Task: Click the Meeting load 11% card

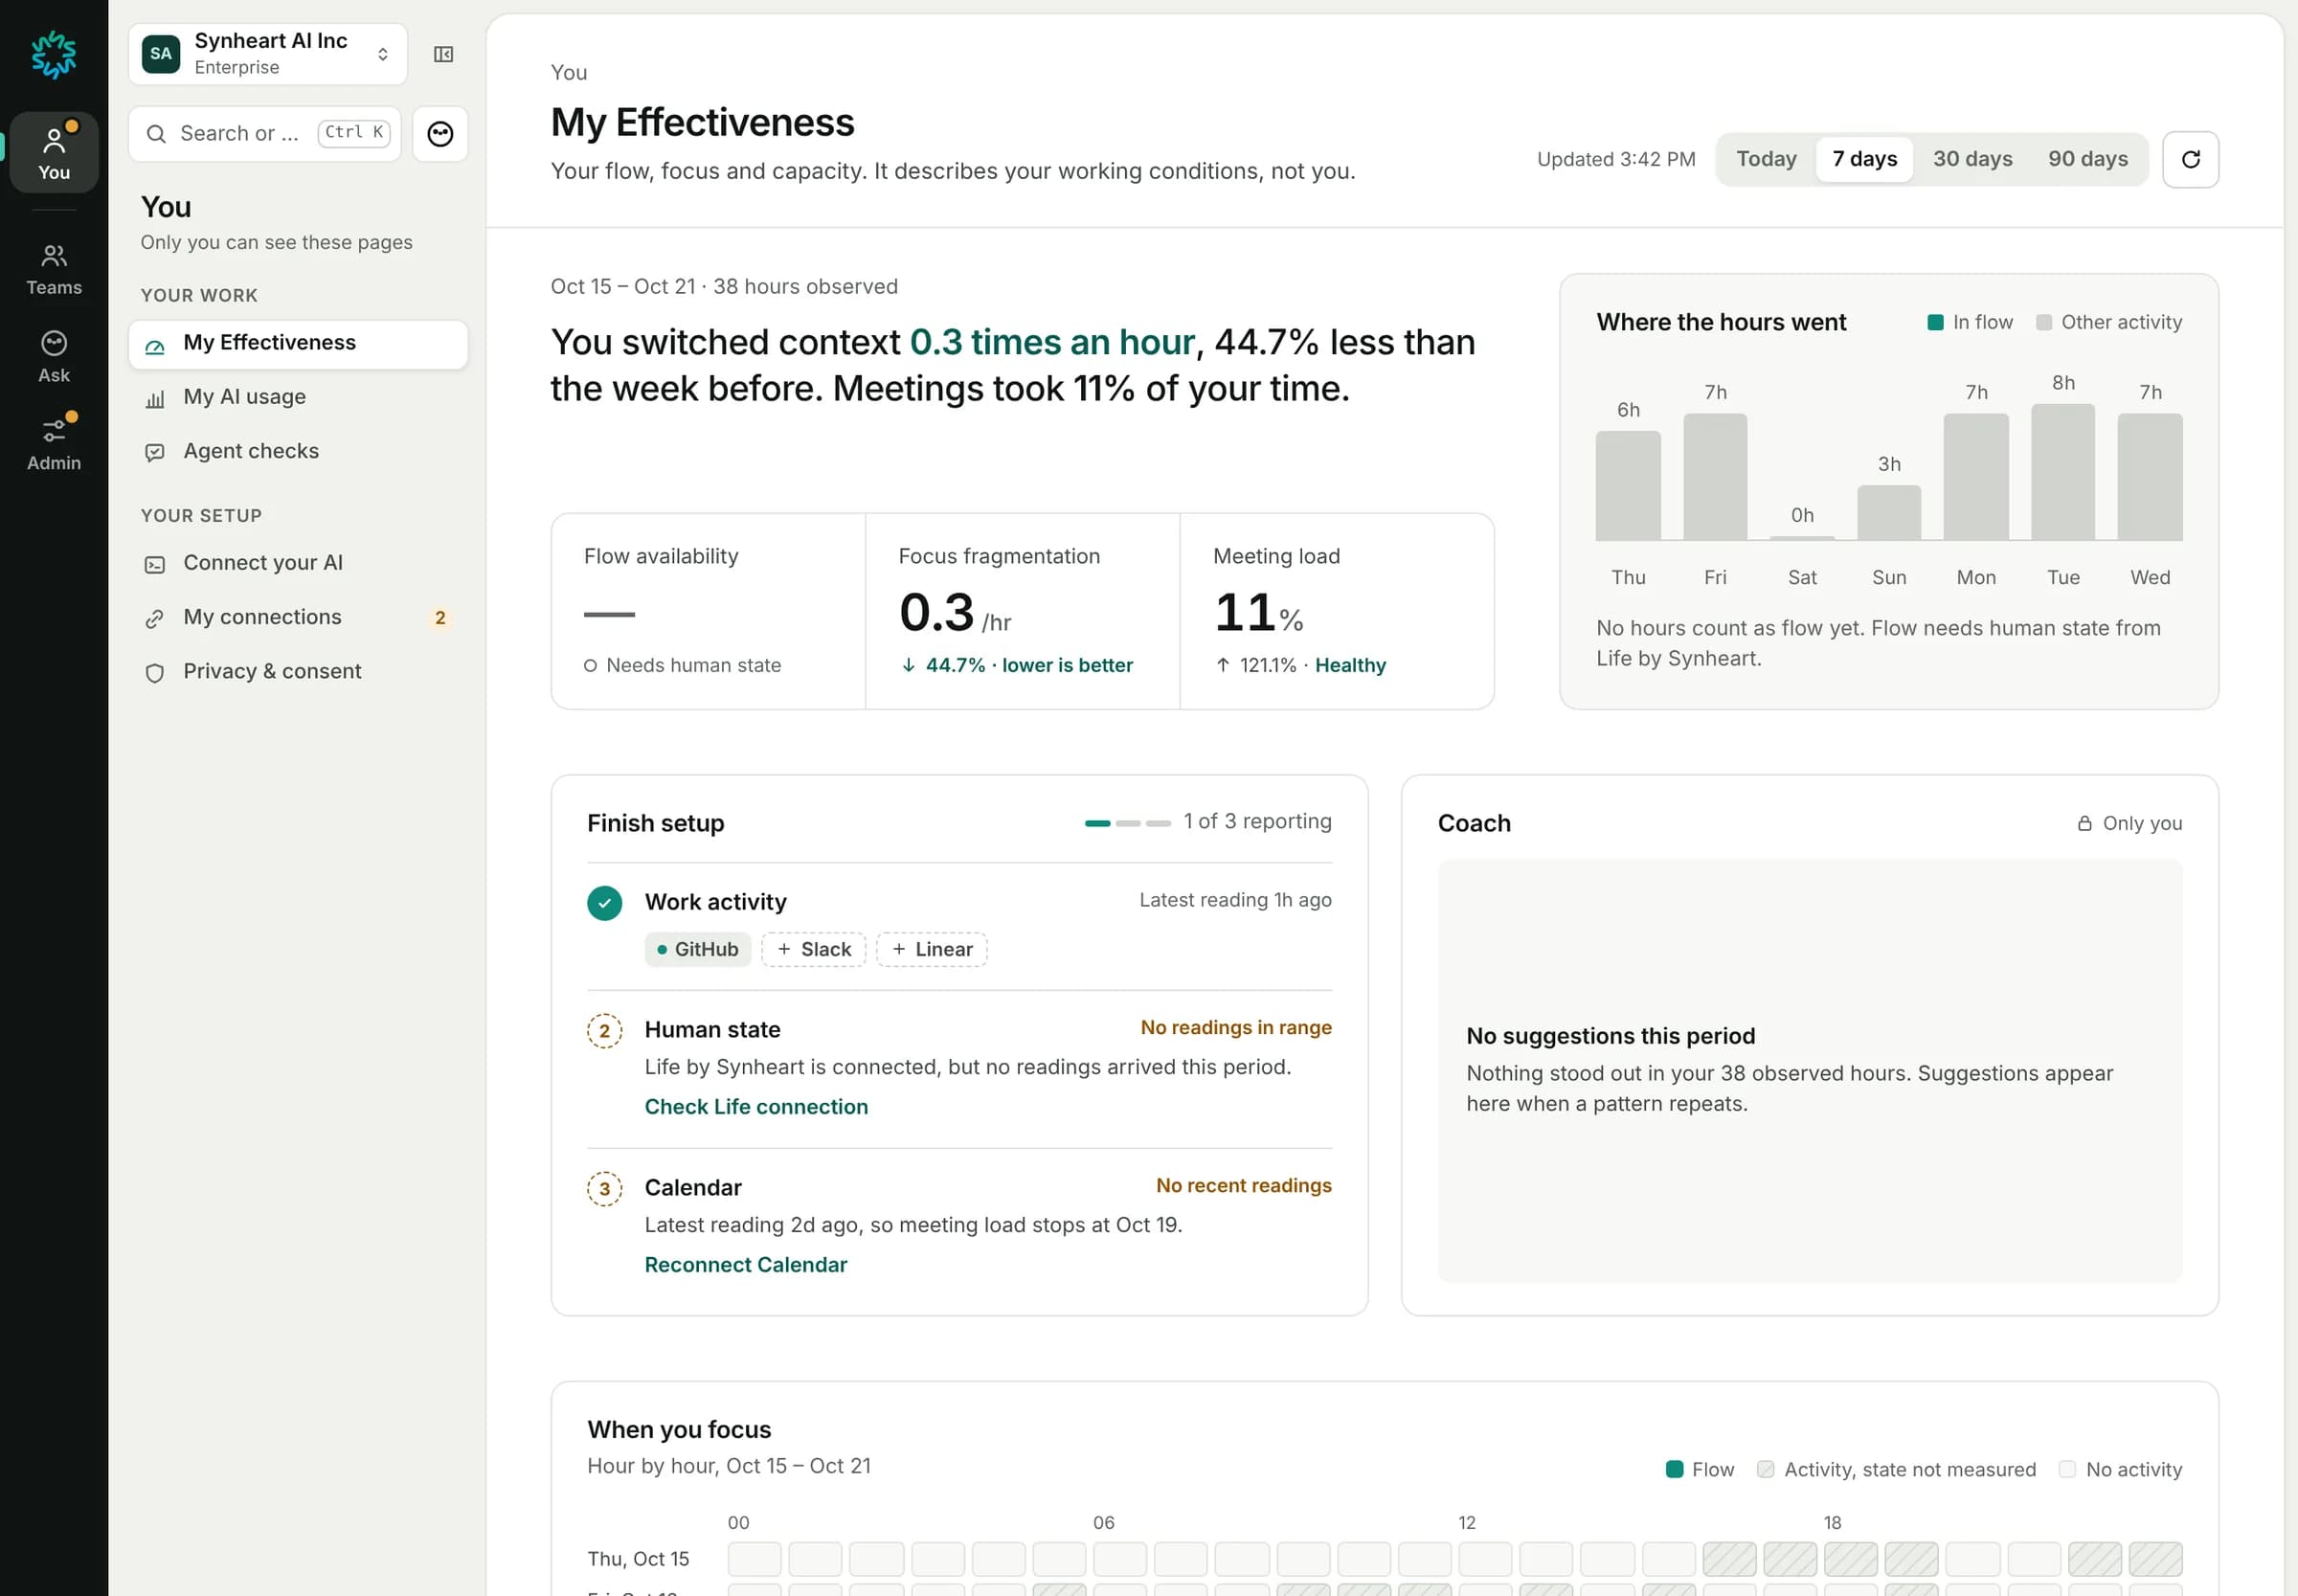Action: pos(1337,612)
